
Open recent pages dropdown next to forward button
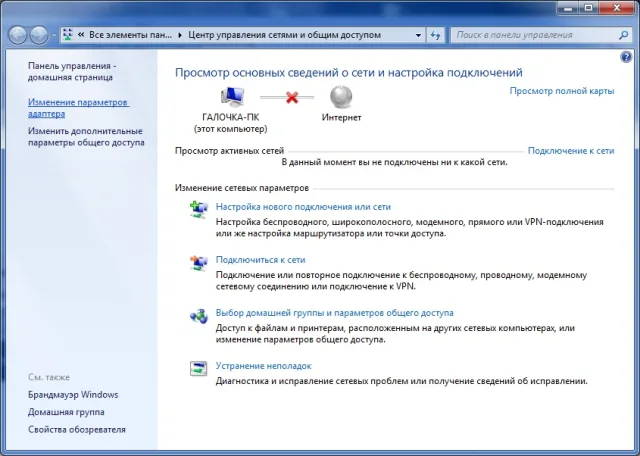pos(53,36)
